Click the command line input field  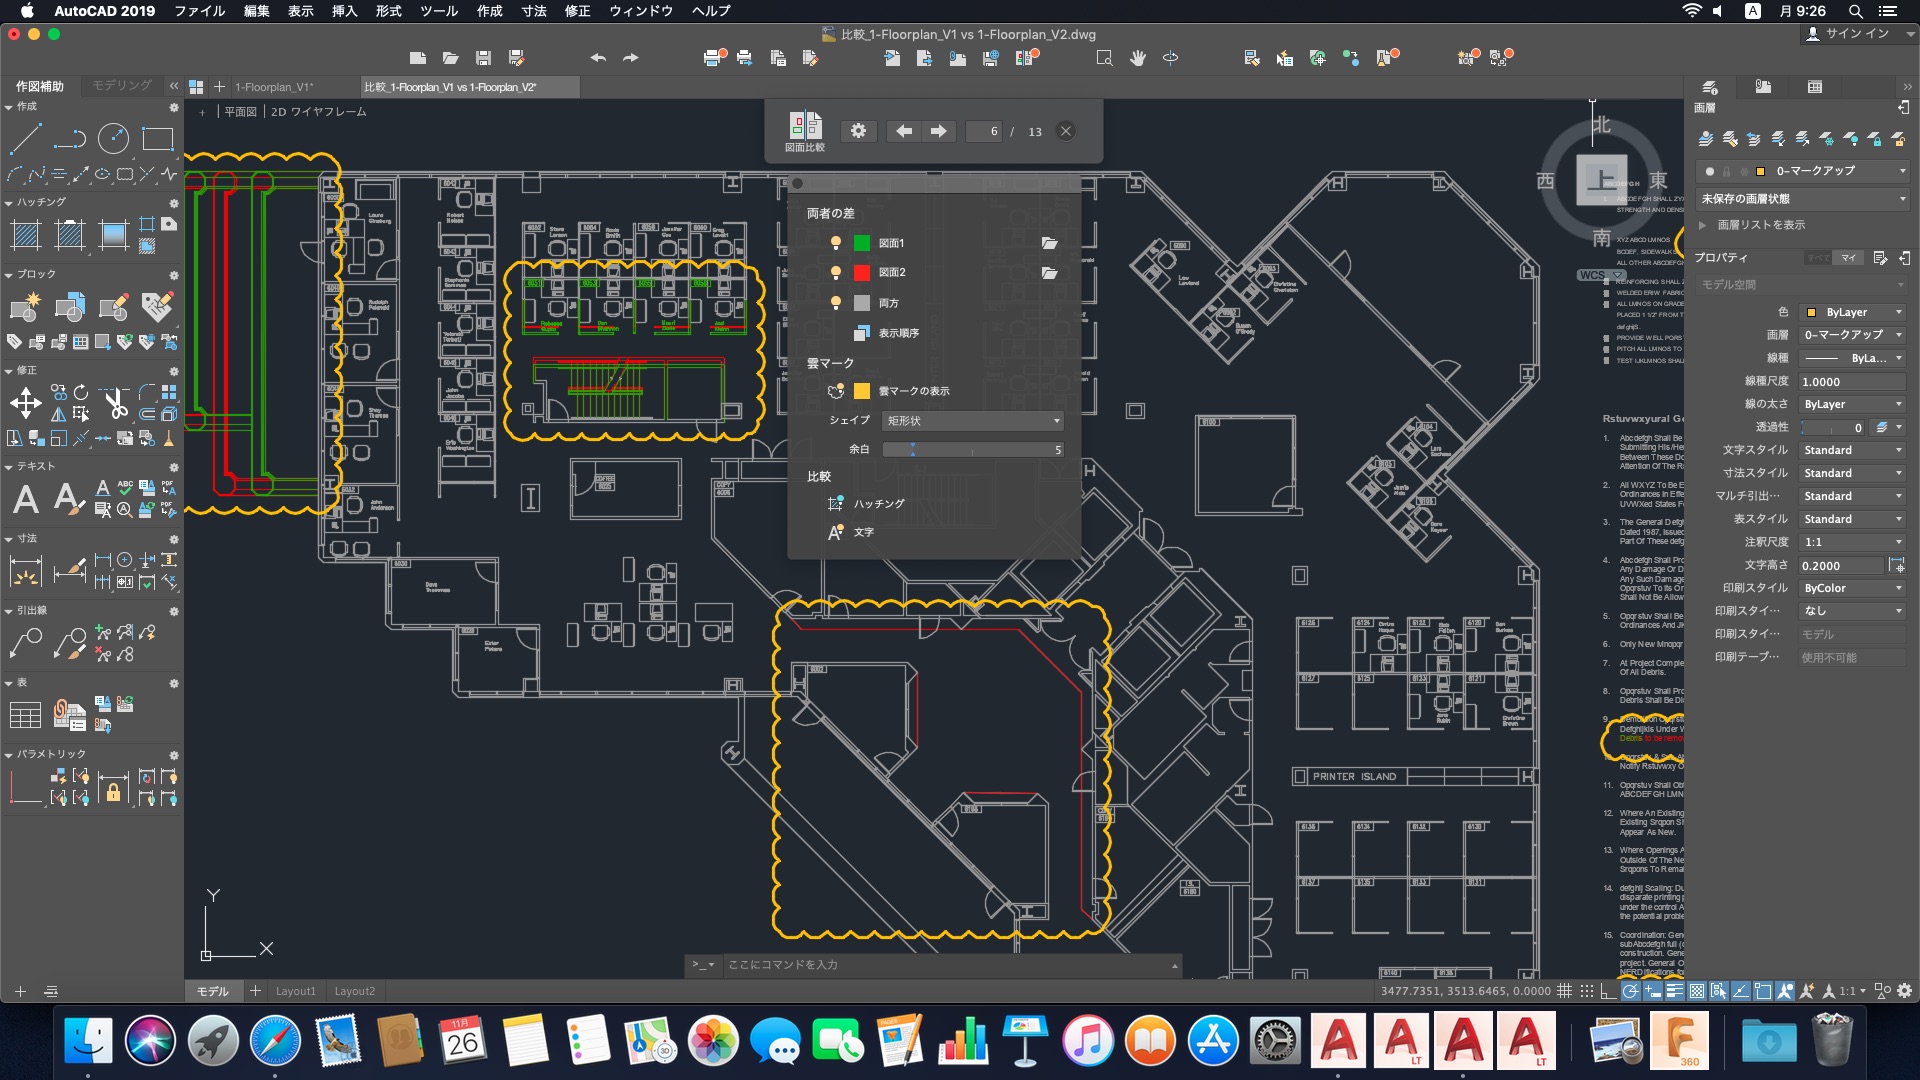click(900, 965)
